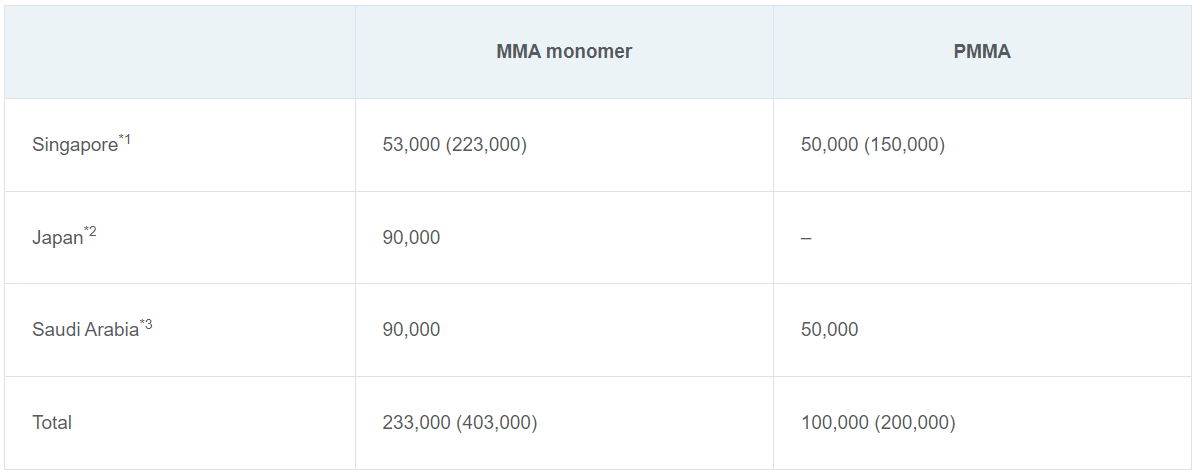Select the Saudi Arabia row label
This screenshot has width=1195, height=474.
pyautogui.click(x=85, y=331)
